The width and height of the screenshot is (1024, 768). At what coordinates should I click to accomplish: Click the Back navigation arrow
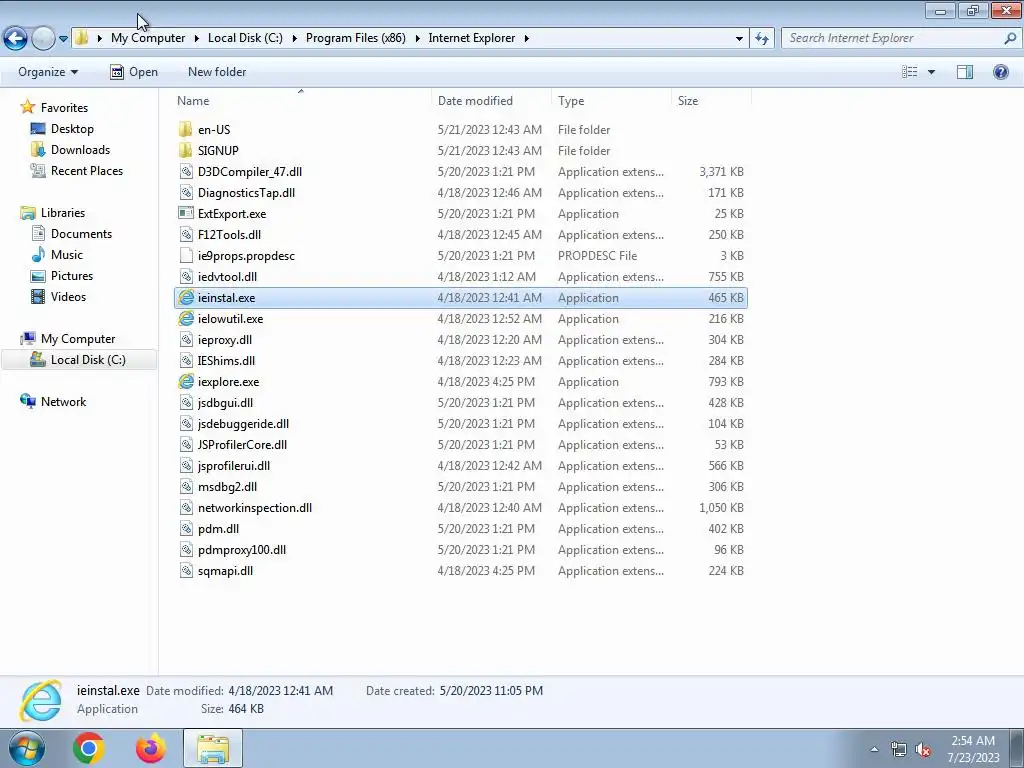coord(16,39)
